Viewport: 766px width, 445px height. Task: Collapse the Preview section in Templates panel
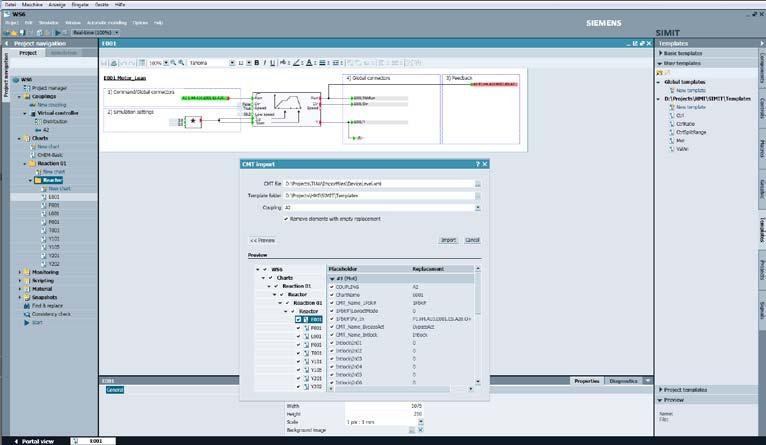[x=660, y=400]
